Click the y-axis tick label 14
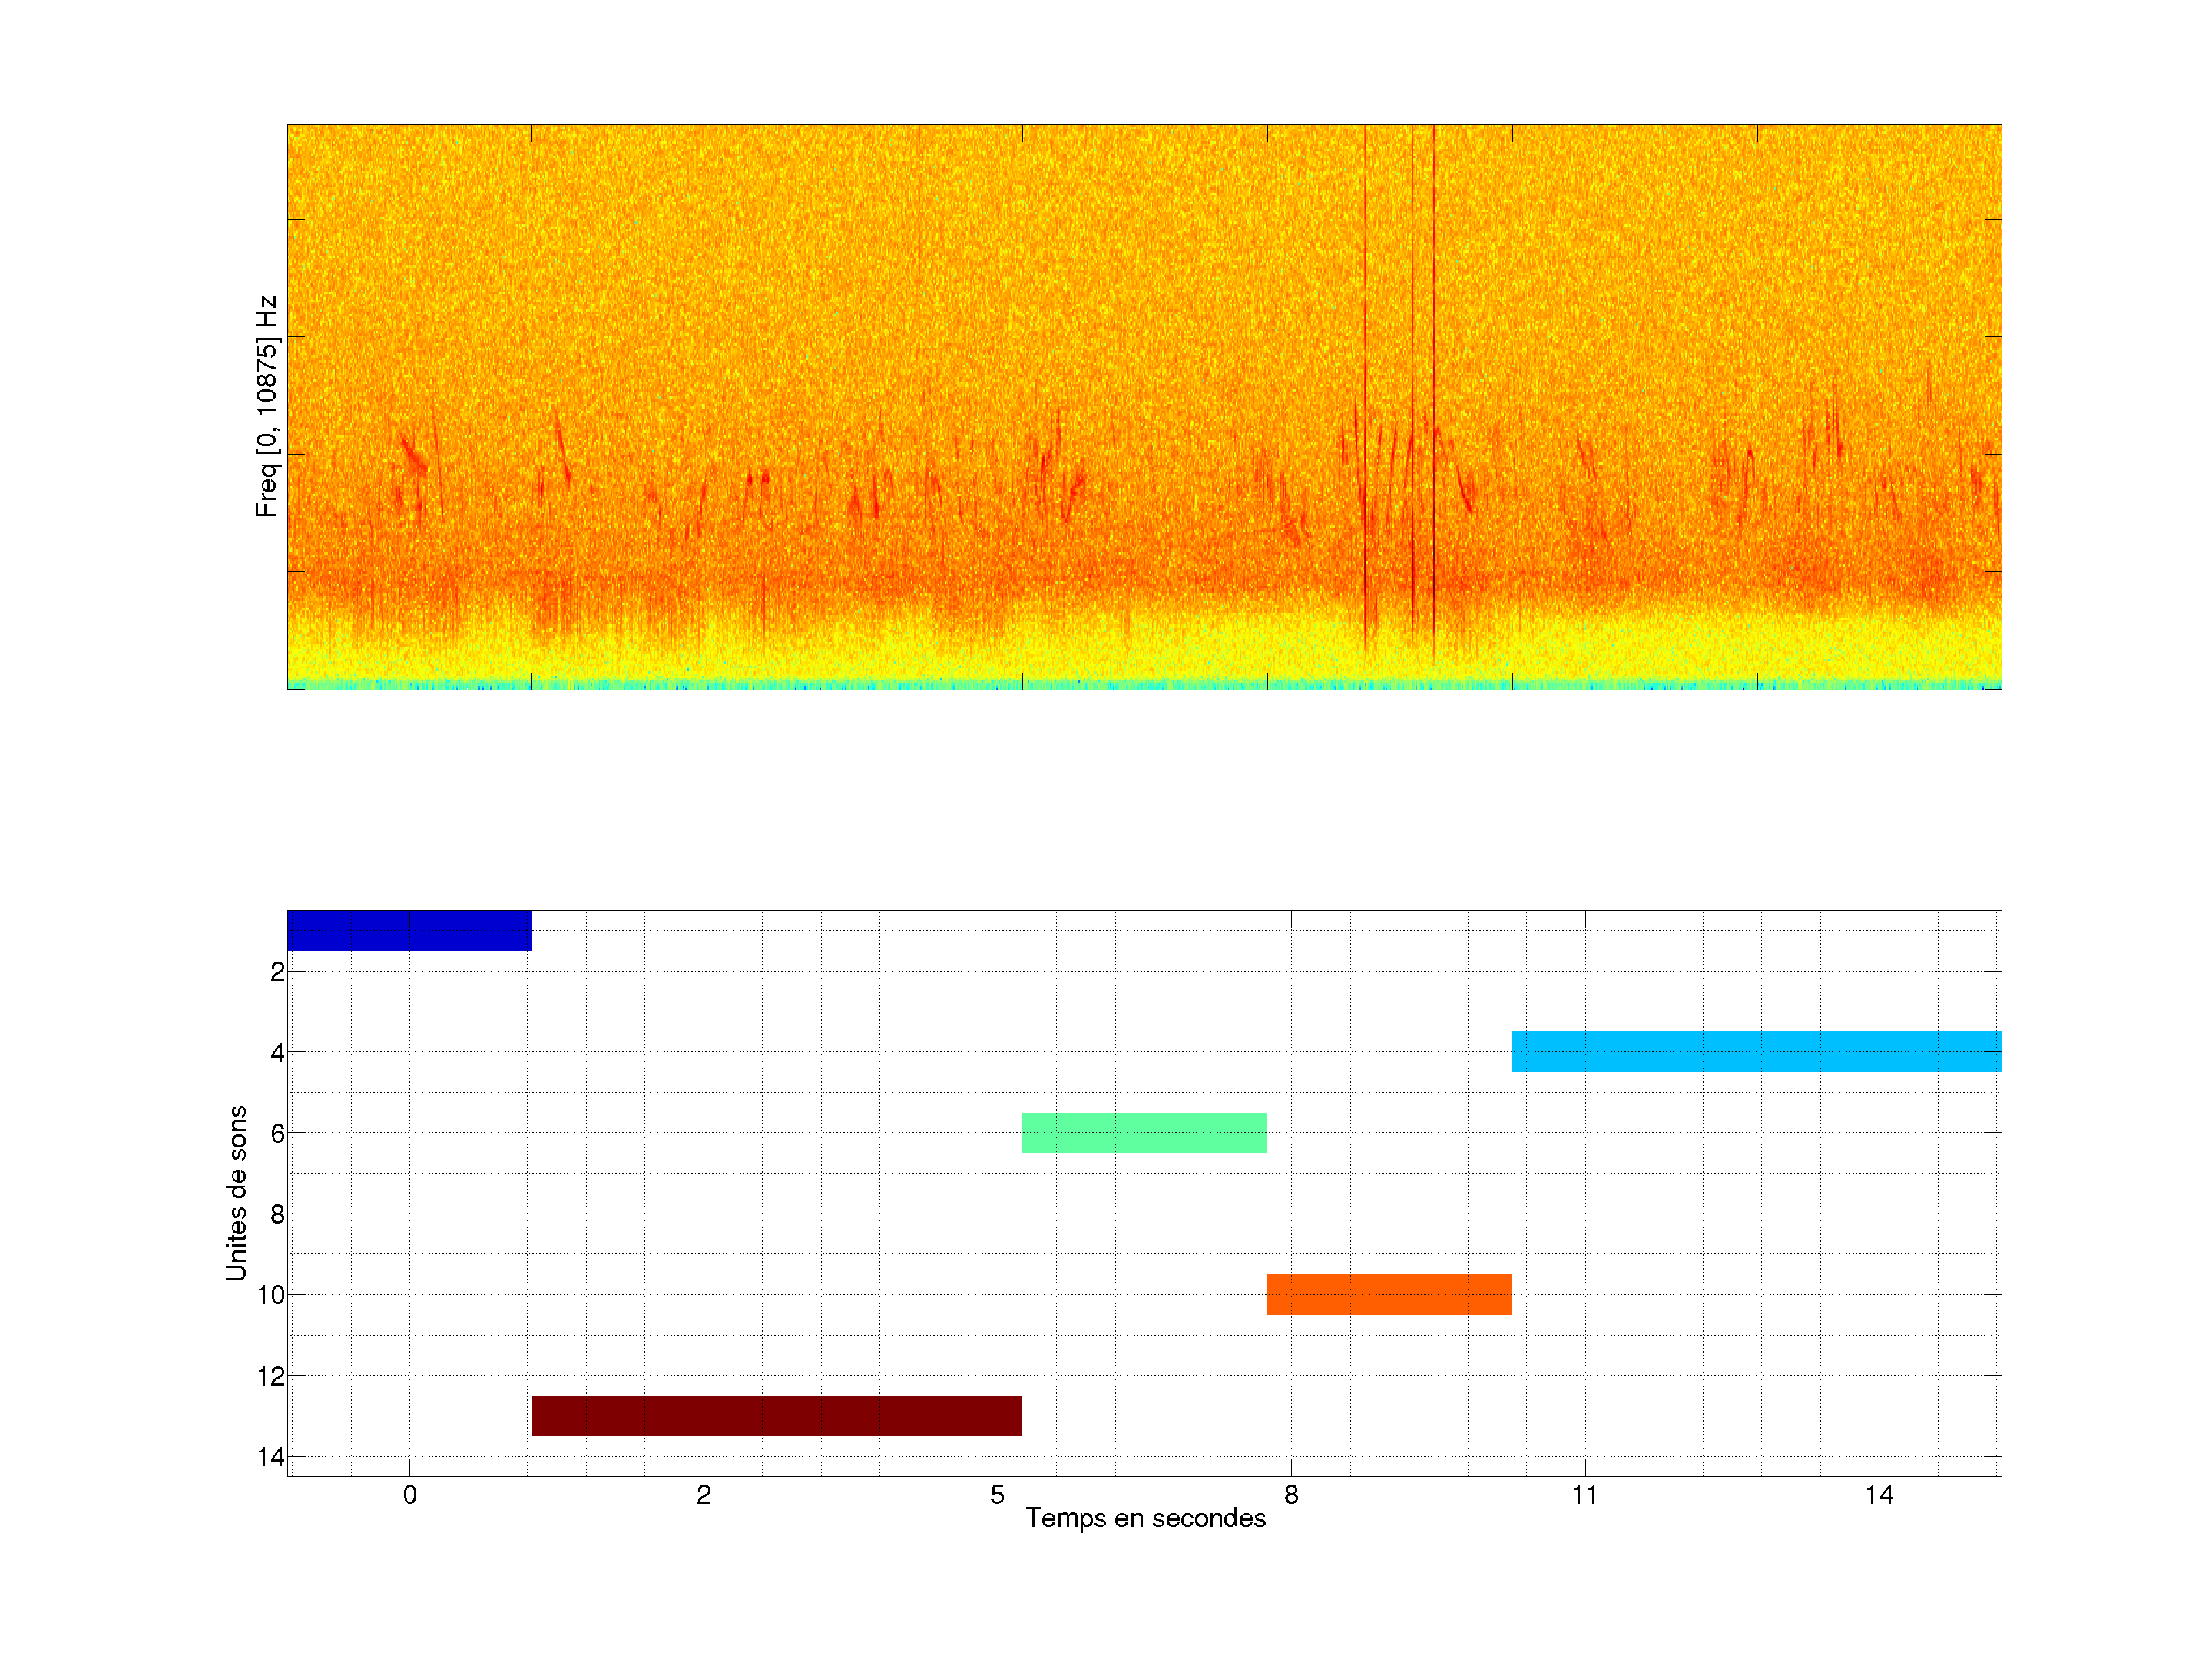This screenshot has width=2212, height=1659. coord(270,1457)
